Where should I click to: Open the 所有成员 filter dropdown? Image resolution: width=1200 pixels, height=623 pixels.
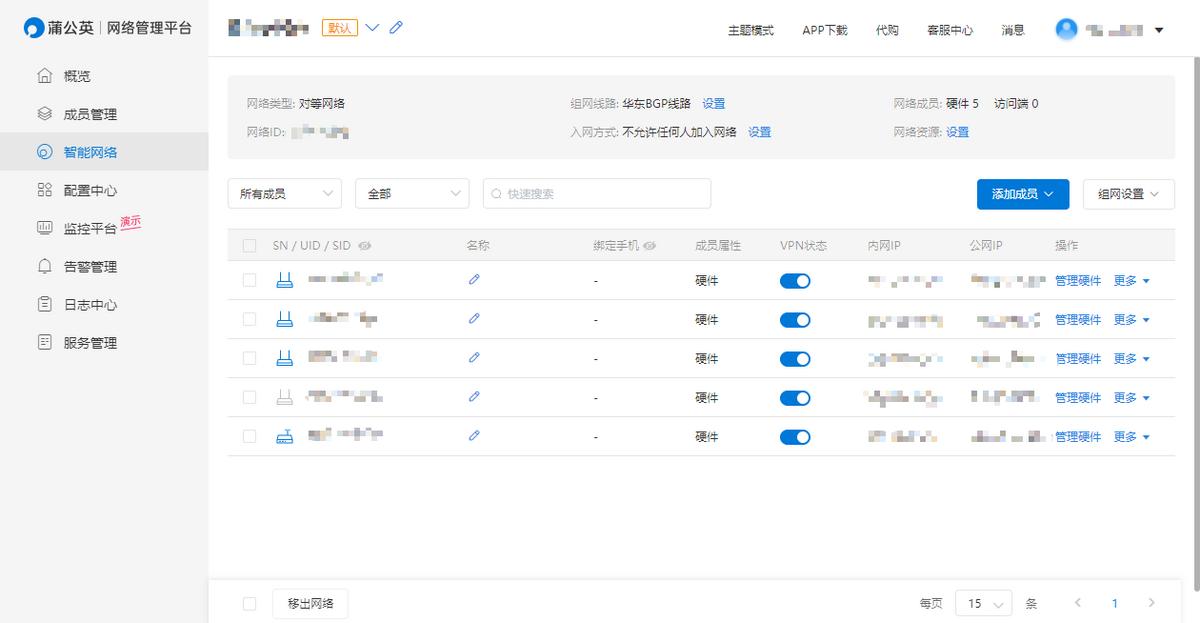[284, 193]
